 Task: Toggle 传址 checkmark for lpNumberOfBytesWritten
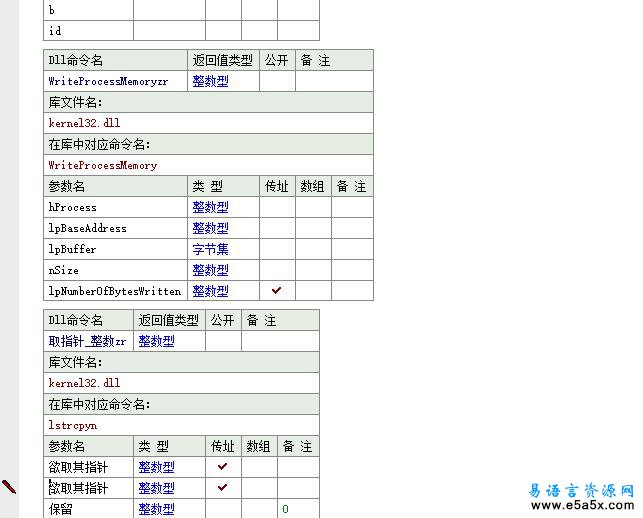tap(276, 290)
